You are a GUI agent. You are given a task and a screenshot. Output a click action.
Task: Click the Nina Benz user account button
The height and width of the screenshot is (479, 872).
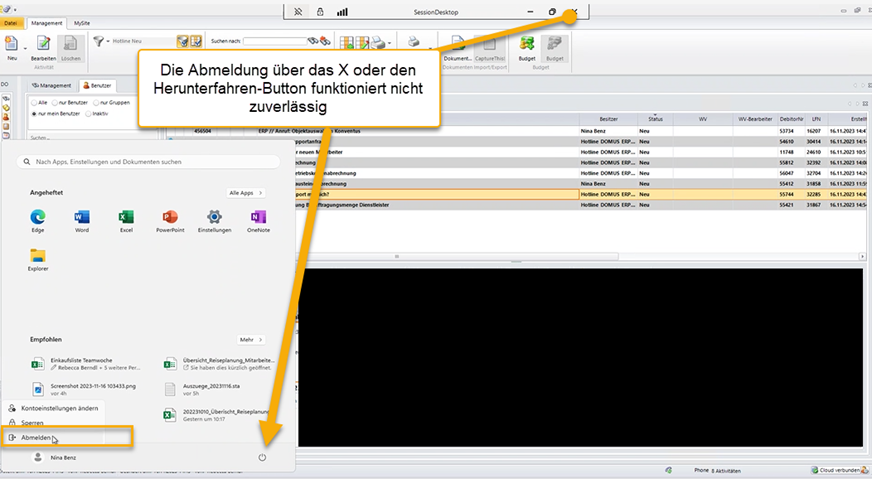coord(54,457)
